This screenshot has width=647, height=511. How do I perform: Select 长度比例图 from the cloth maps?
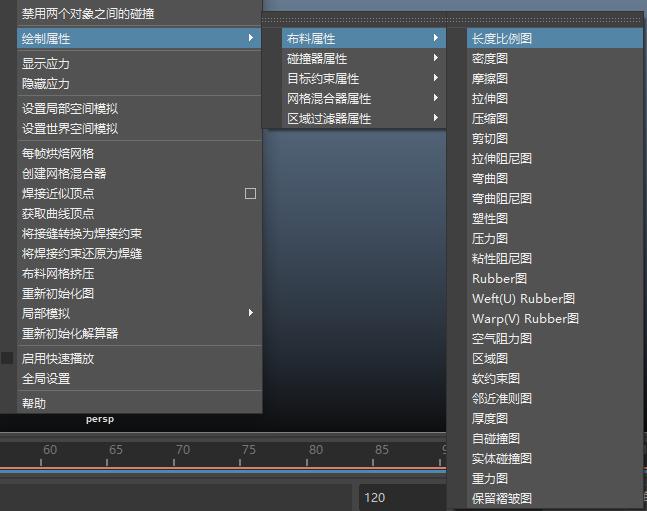coord(502,38)
